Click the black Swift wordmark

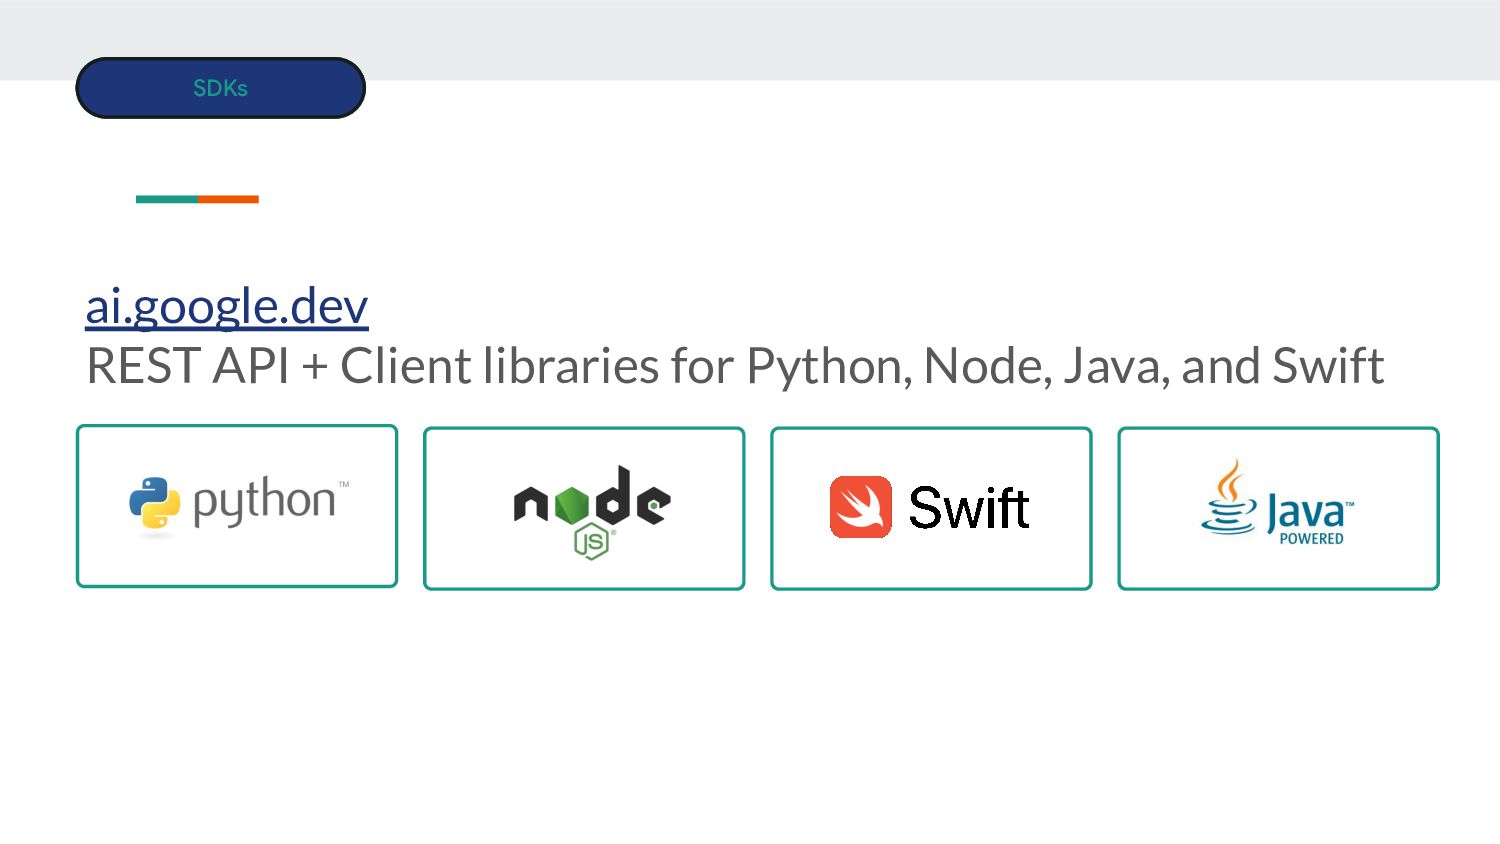point(968,508)
